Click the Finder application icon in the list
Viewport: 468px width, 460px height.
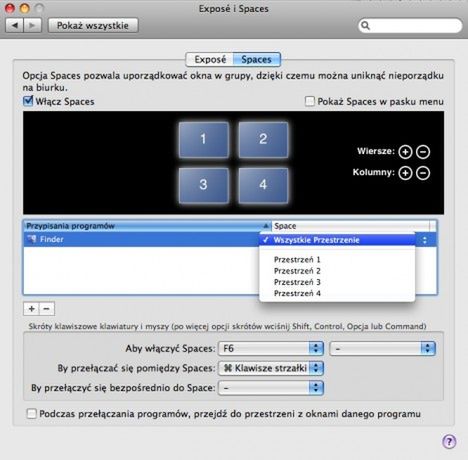[32, 239]
